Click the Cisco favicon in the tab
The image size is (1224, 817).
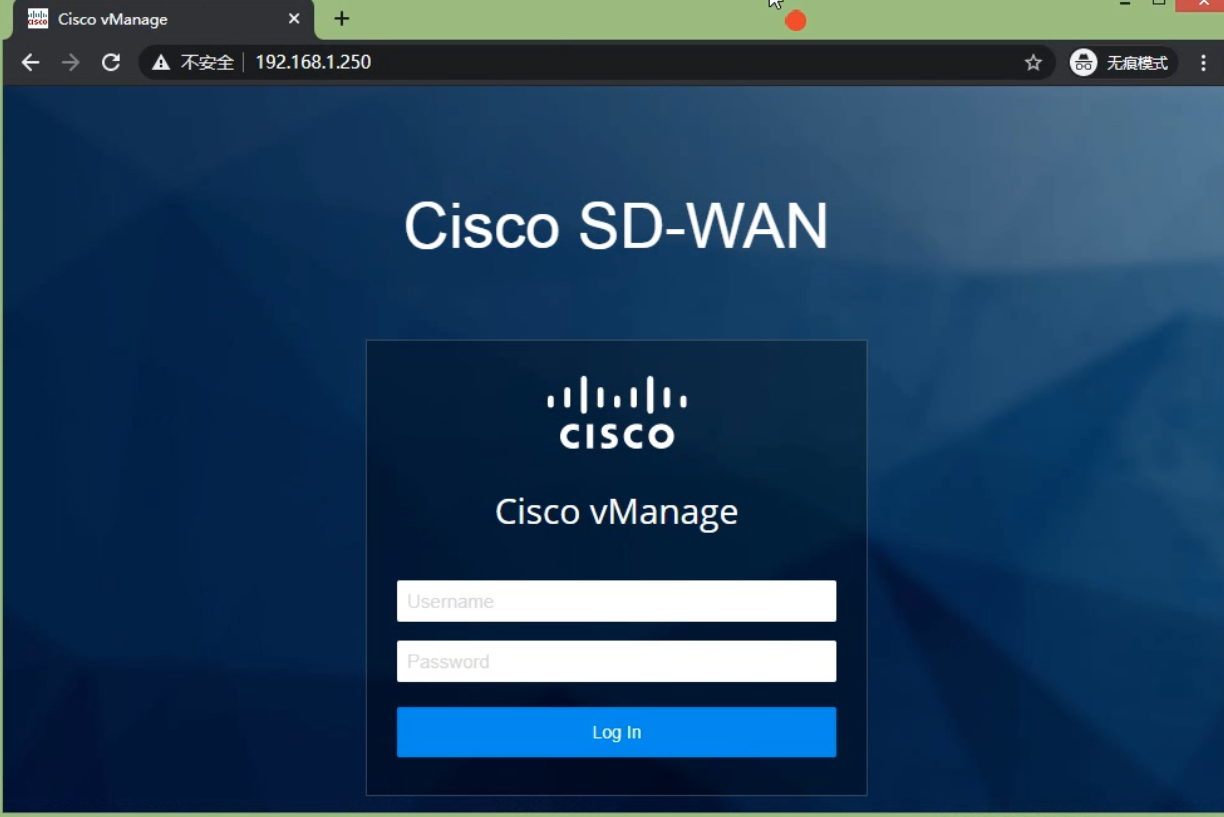[38, 19]
